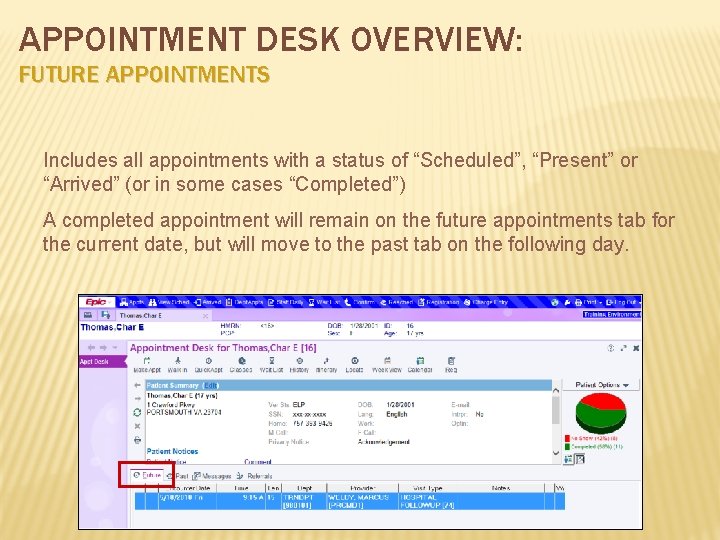Click the Visit Type column header

(428, 488)
